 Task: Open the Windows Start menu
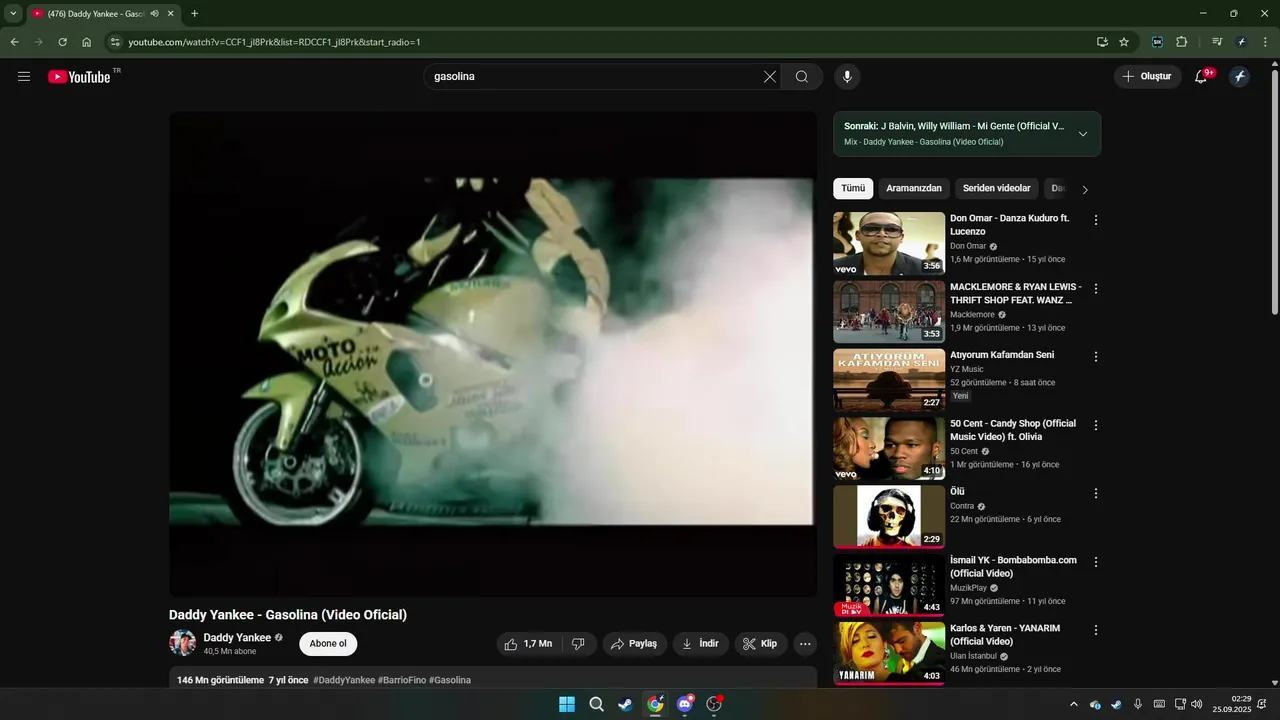coord(567,704)
